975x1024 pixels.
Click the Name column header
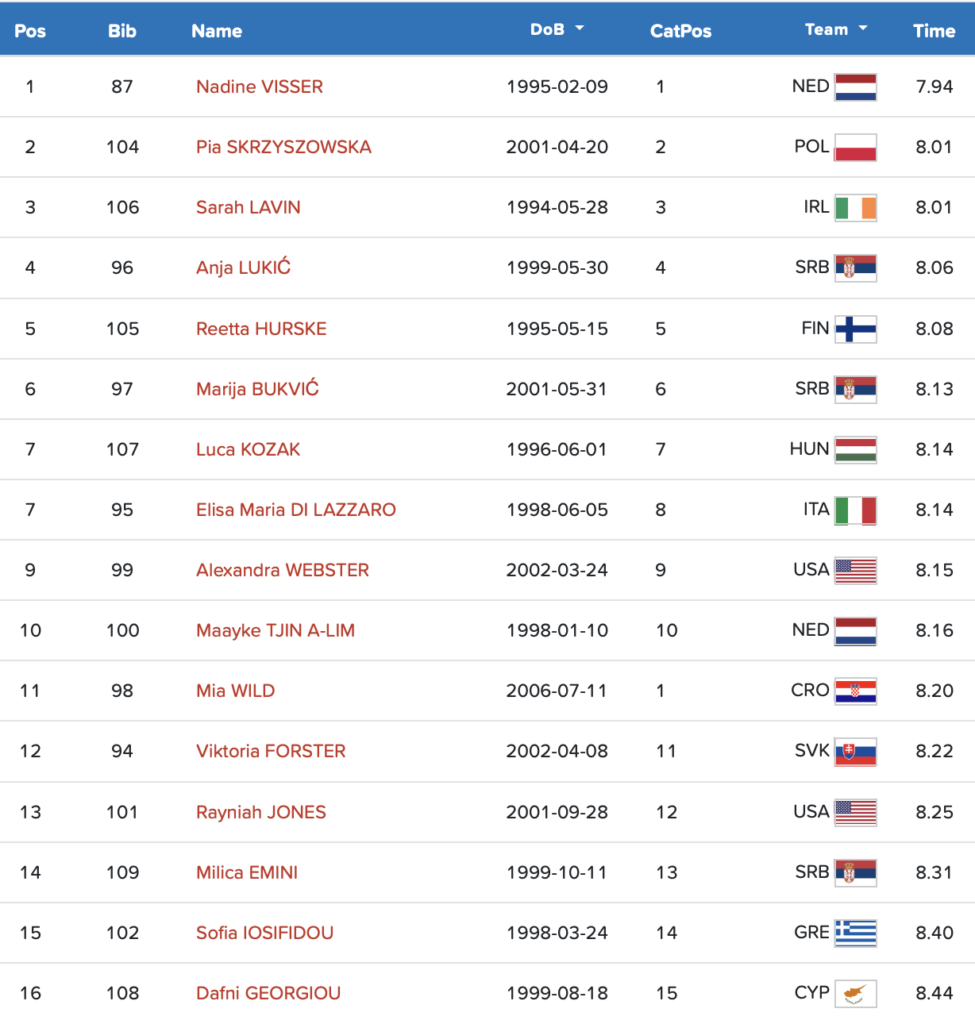click(217, 31)
